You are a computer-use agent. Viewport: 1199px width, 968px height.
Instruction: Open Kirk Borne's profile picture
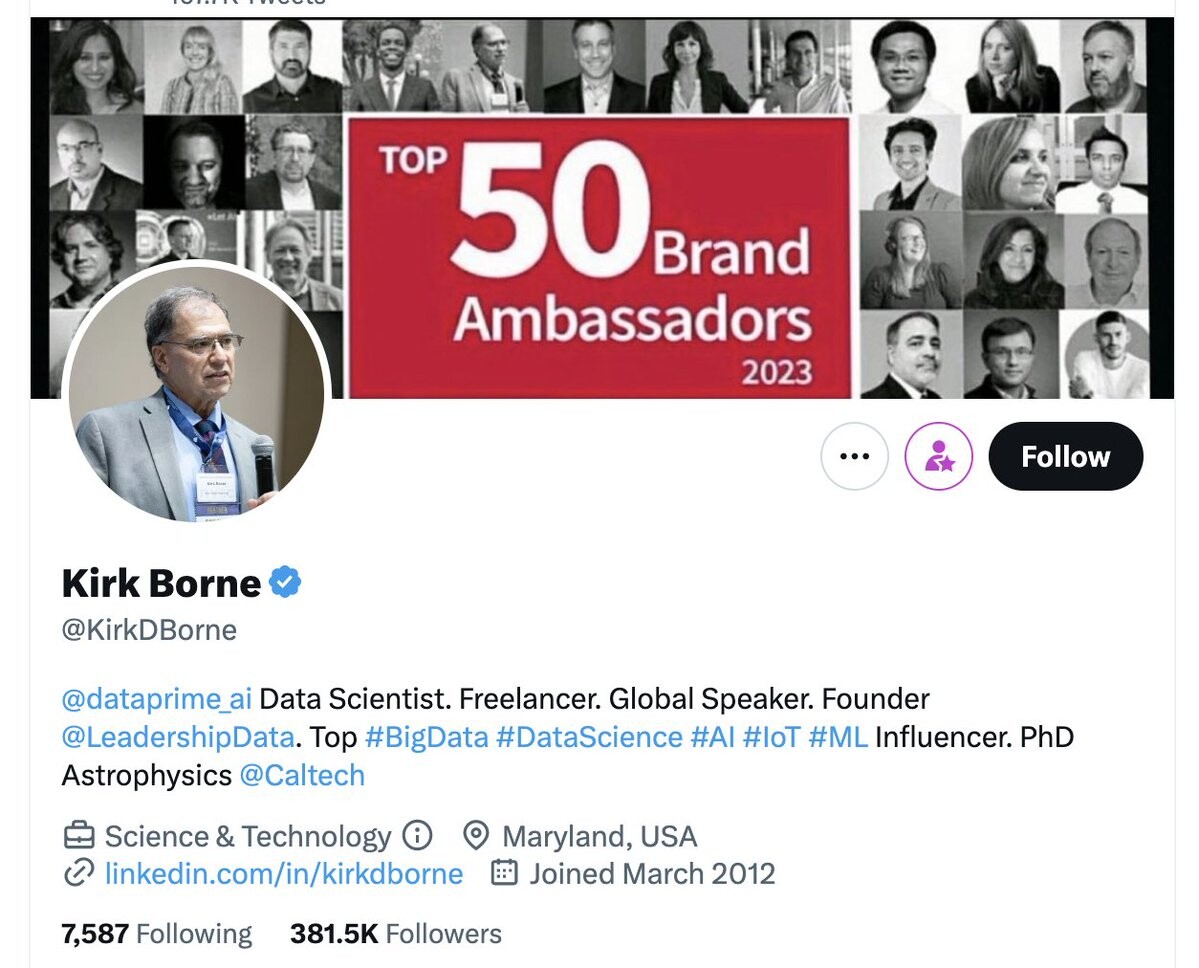pos(196,392)
